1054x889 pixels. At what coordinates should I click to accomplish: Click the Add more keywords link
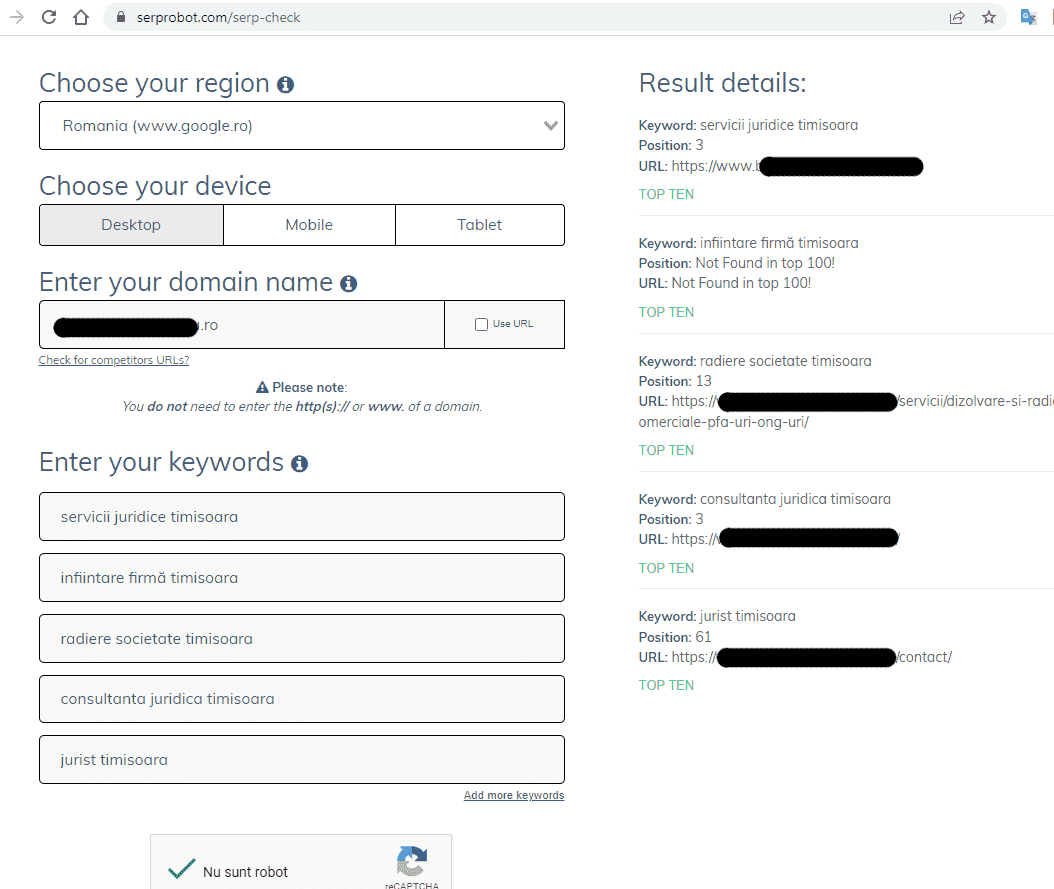point(514,795)
